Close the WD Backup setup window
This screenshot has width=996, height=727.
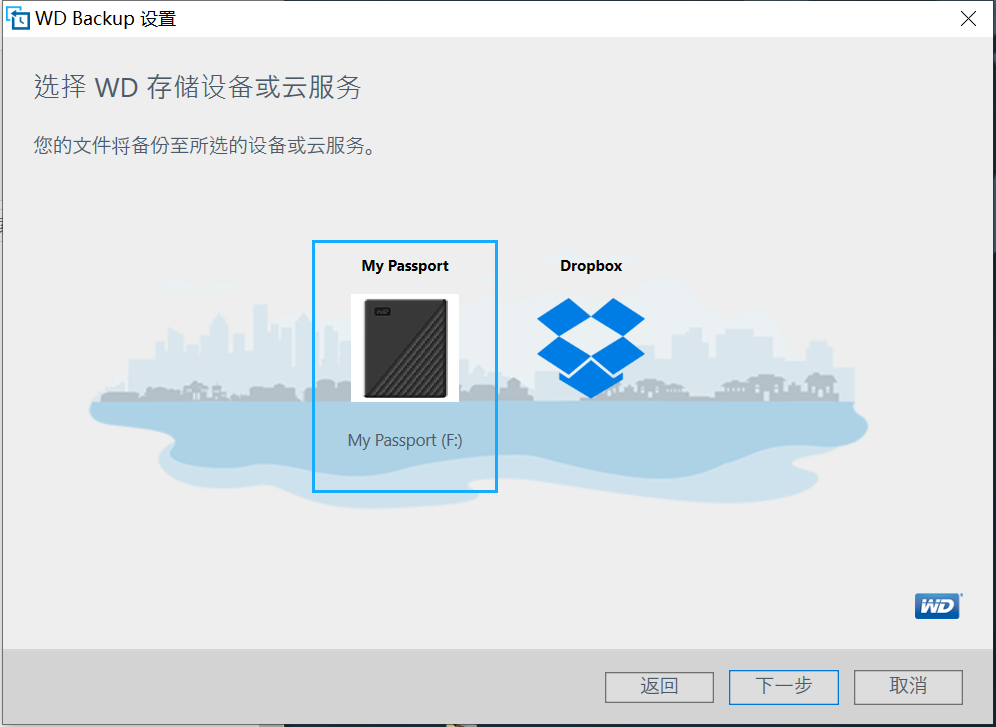pos(968,18)
